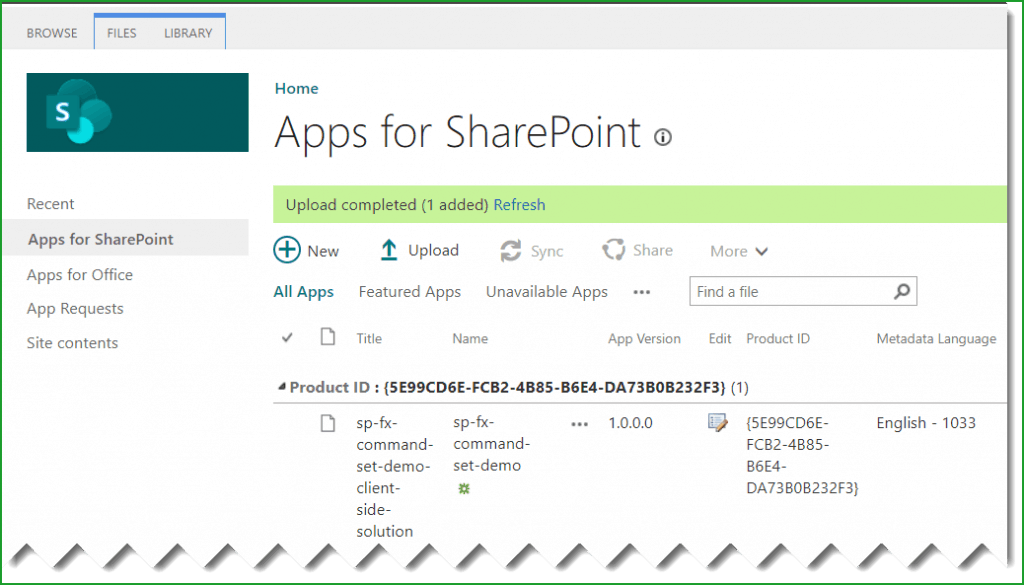Switch to the LIBRARY ribbon tab

click(188, 33)
